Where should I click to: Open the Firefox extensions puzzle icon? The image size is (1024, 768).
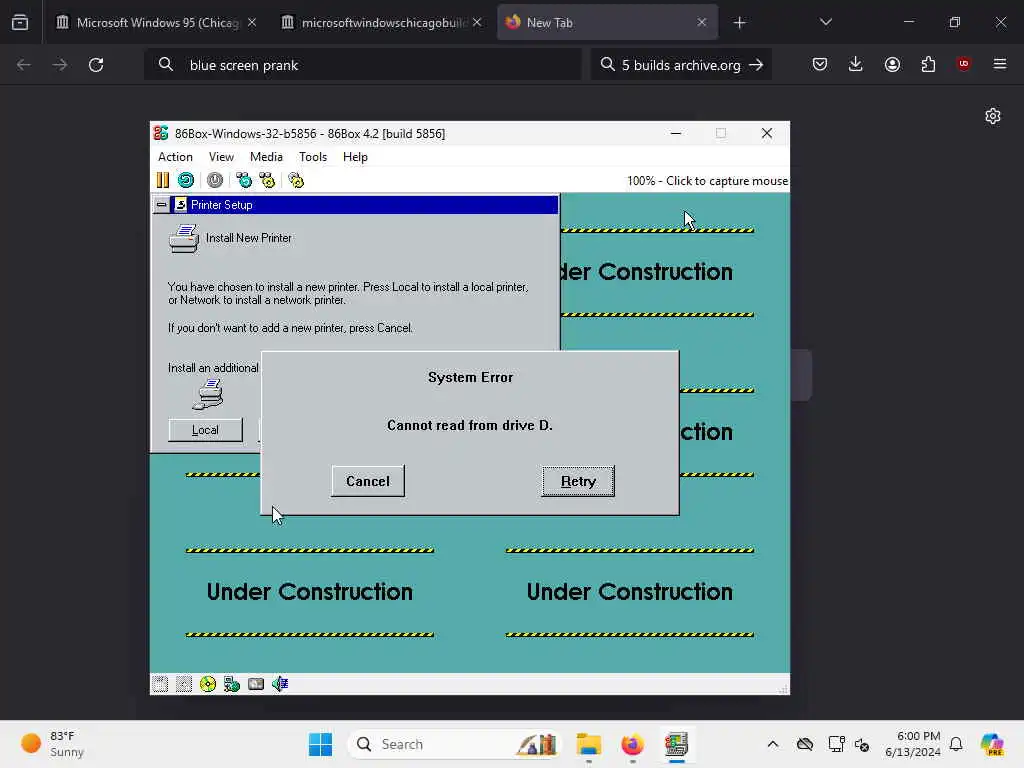coord(928,64)
